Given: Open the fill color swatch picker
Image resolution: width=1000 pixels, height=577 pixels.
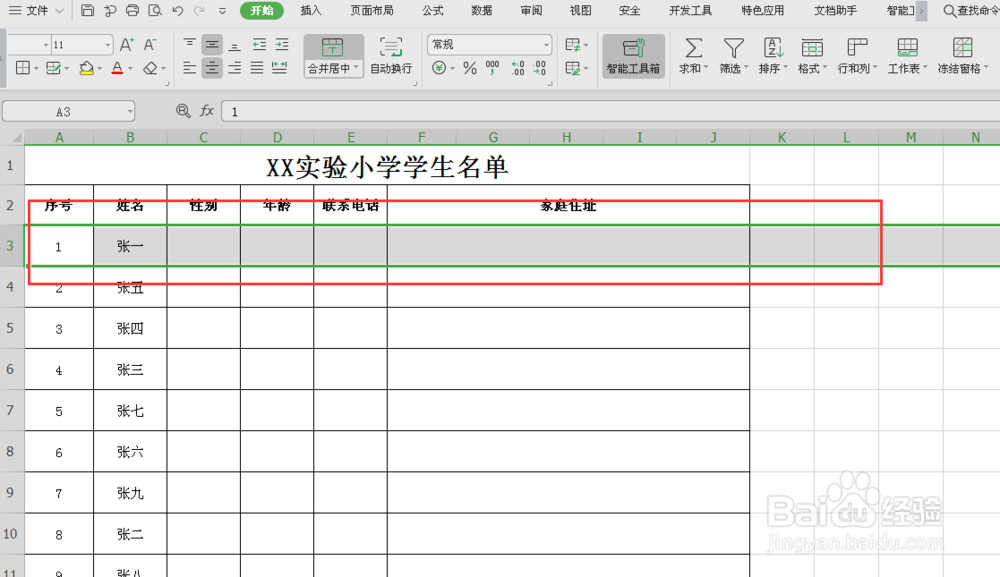Looking at the screenshot, I should coord(98,70).
